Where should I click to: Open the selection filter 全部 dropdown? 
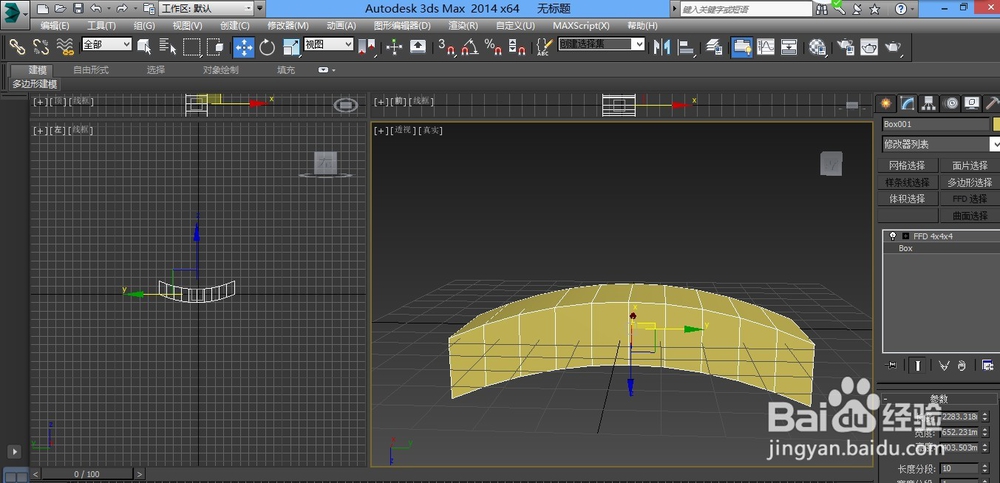click(107, 44)
